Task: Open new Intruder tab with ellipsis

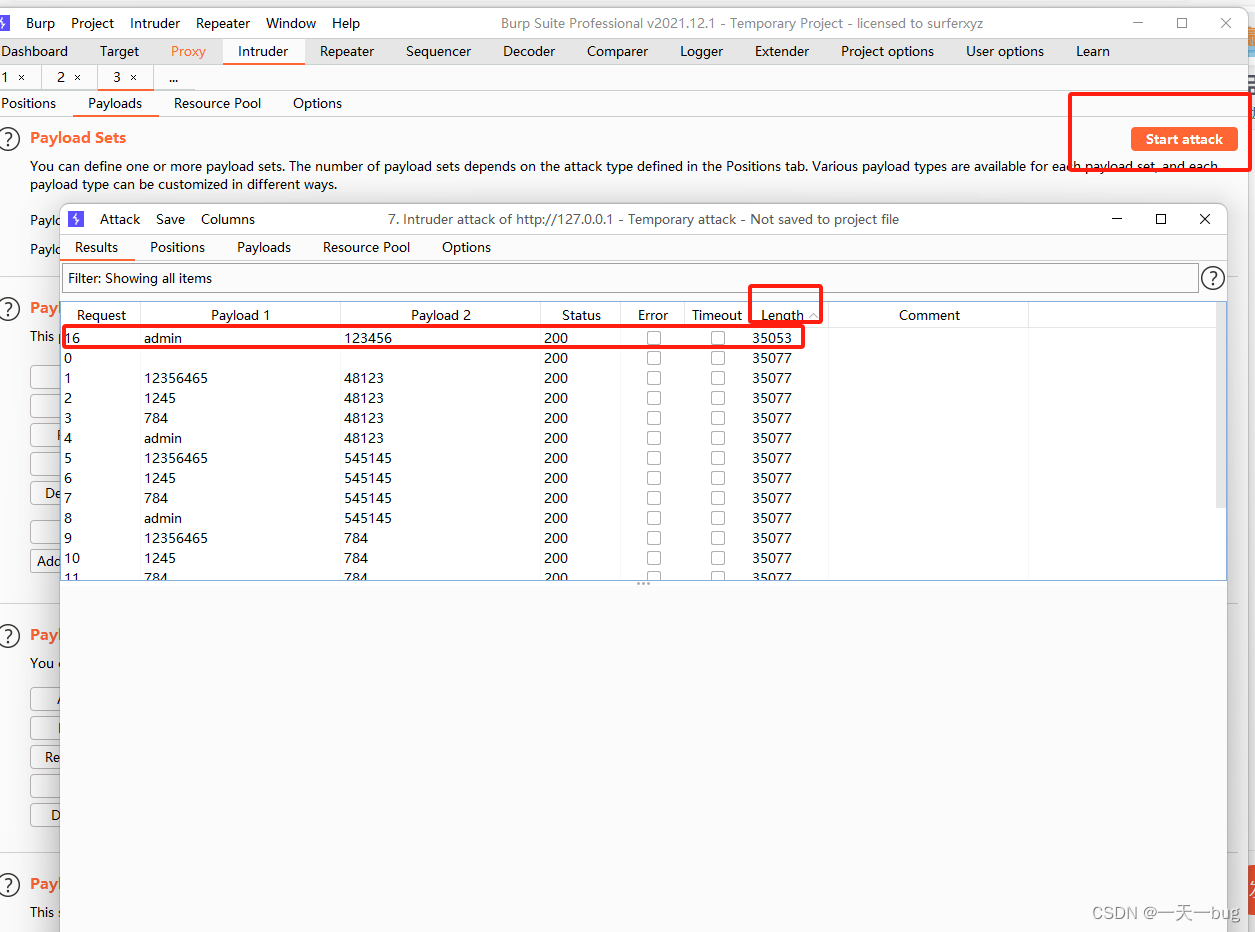Action: pyautogui.click(x=173, y=77)
